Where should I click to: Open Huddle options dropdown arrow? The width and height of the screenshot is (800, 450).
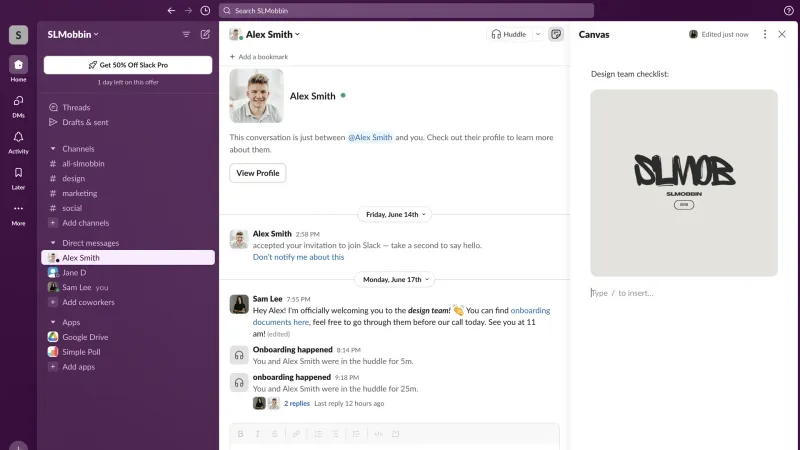point(538,34)
